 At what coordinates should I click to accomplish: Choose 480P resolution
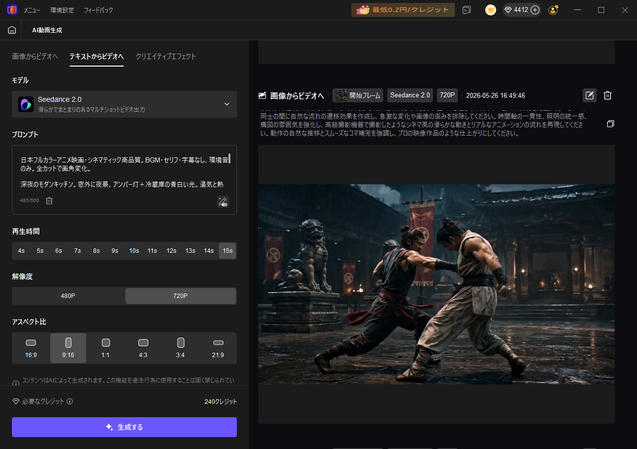tap(68, 296)
